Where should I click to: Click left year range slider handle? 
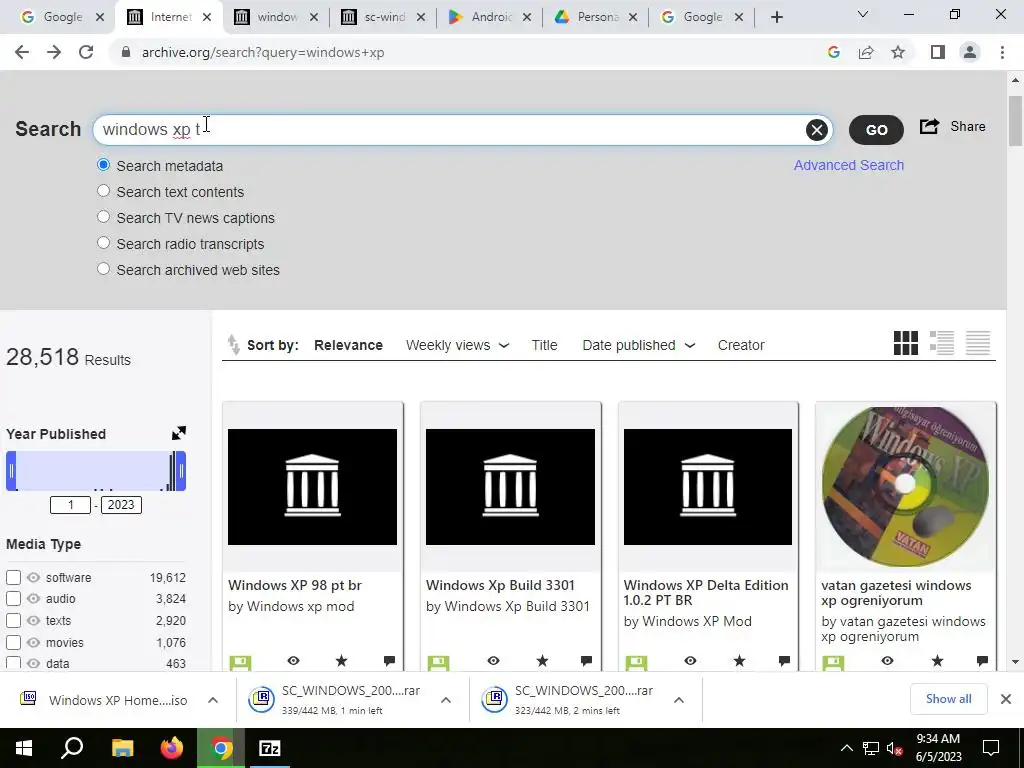(x=11, y=470)
